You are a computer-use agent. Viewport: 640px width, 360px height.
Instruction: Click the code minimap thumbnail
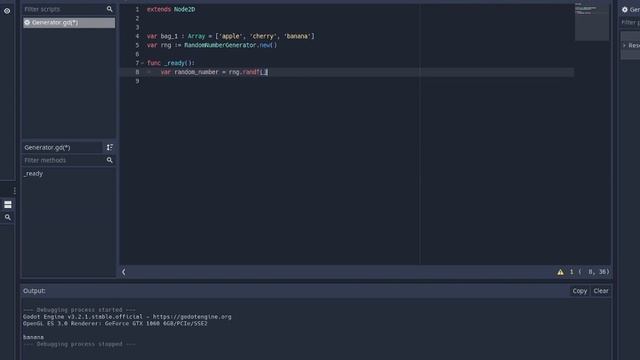click(x=592, y=21)
